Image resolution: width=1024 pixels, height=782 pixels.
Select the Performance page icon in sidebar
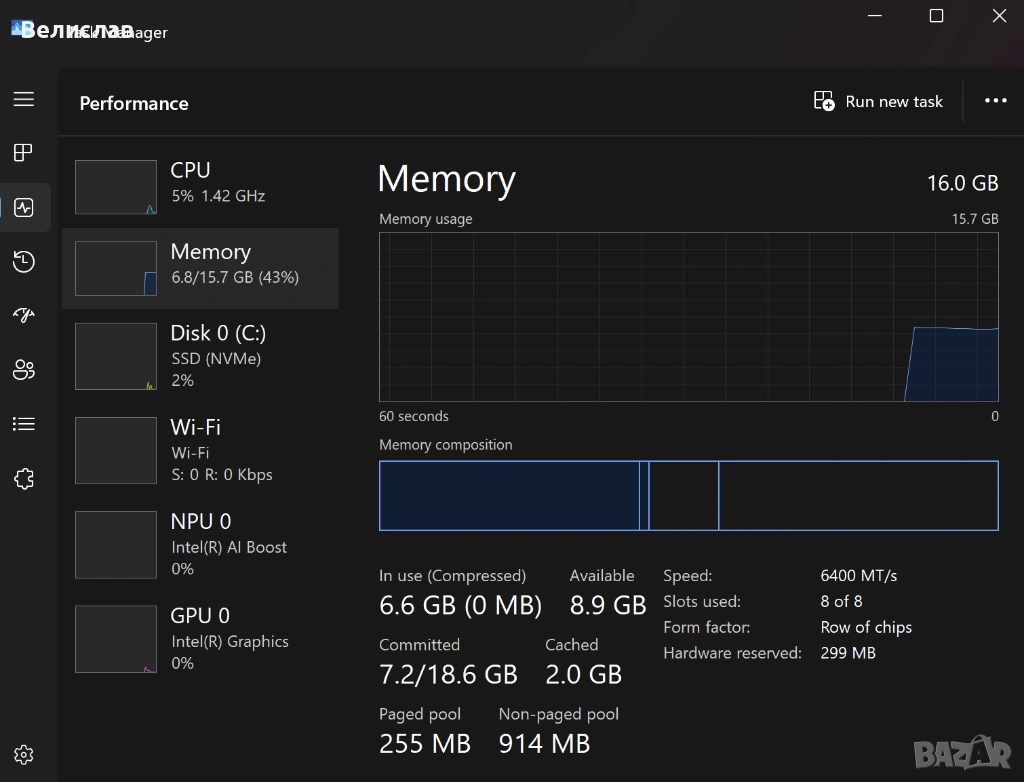click(x=24, y=208)
